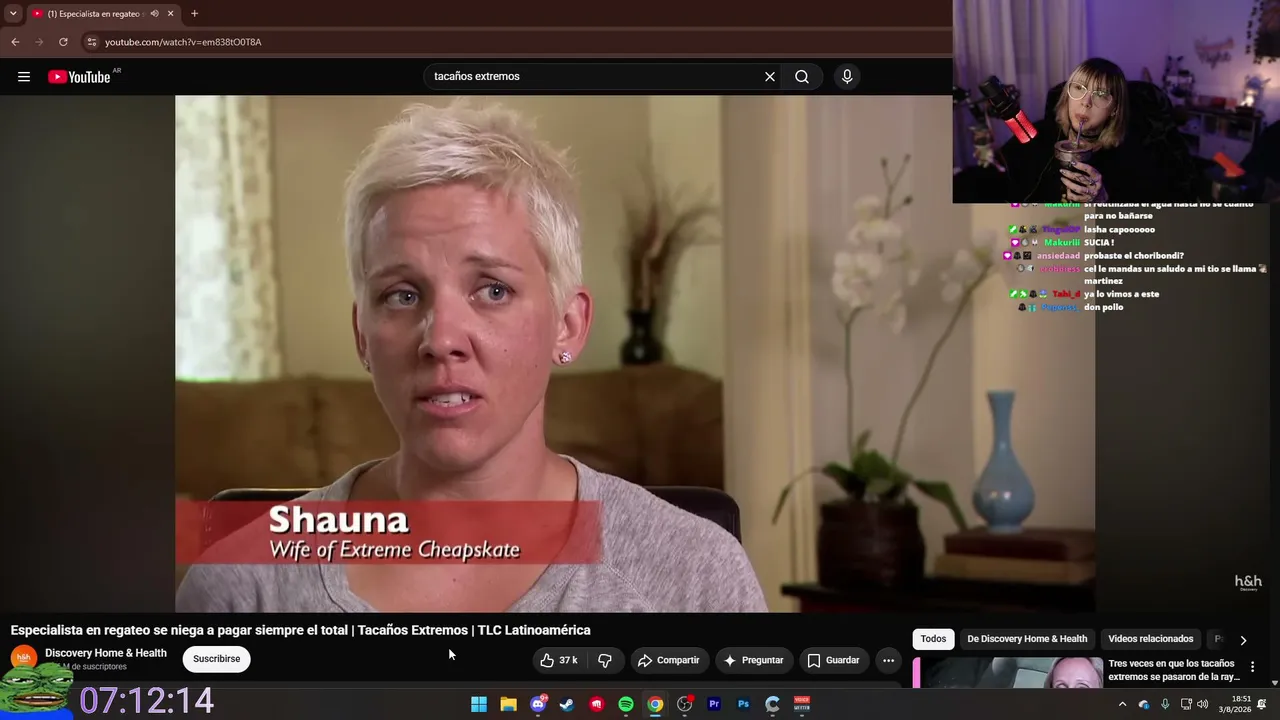
Task: Clear the search box text
Action: [x=770, y=77]
